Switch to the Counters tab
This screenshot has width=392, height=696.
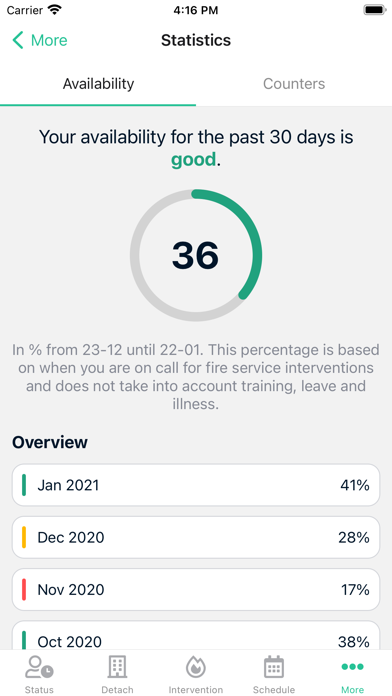(x=294, y=84)
